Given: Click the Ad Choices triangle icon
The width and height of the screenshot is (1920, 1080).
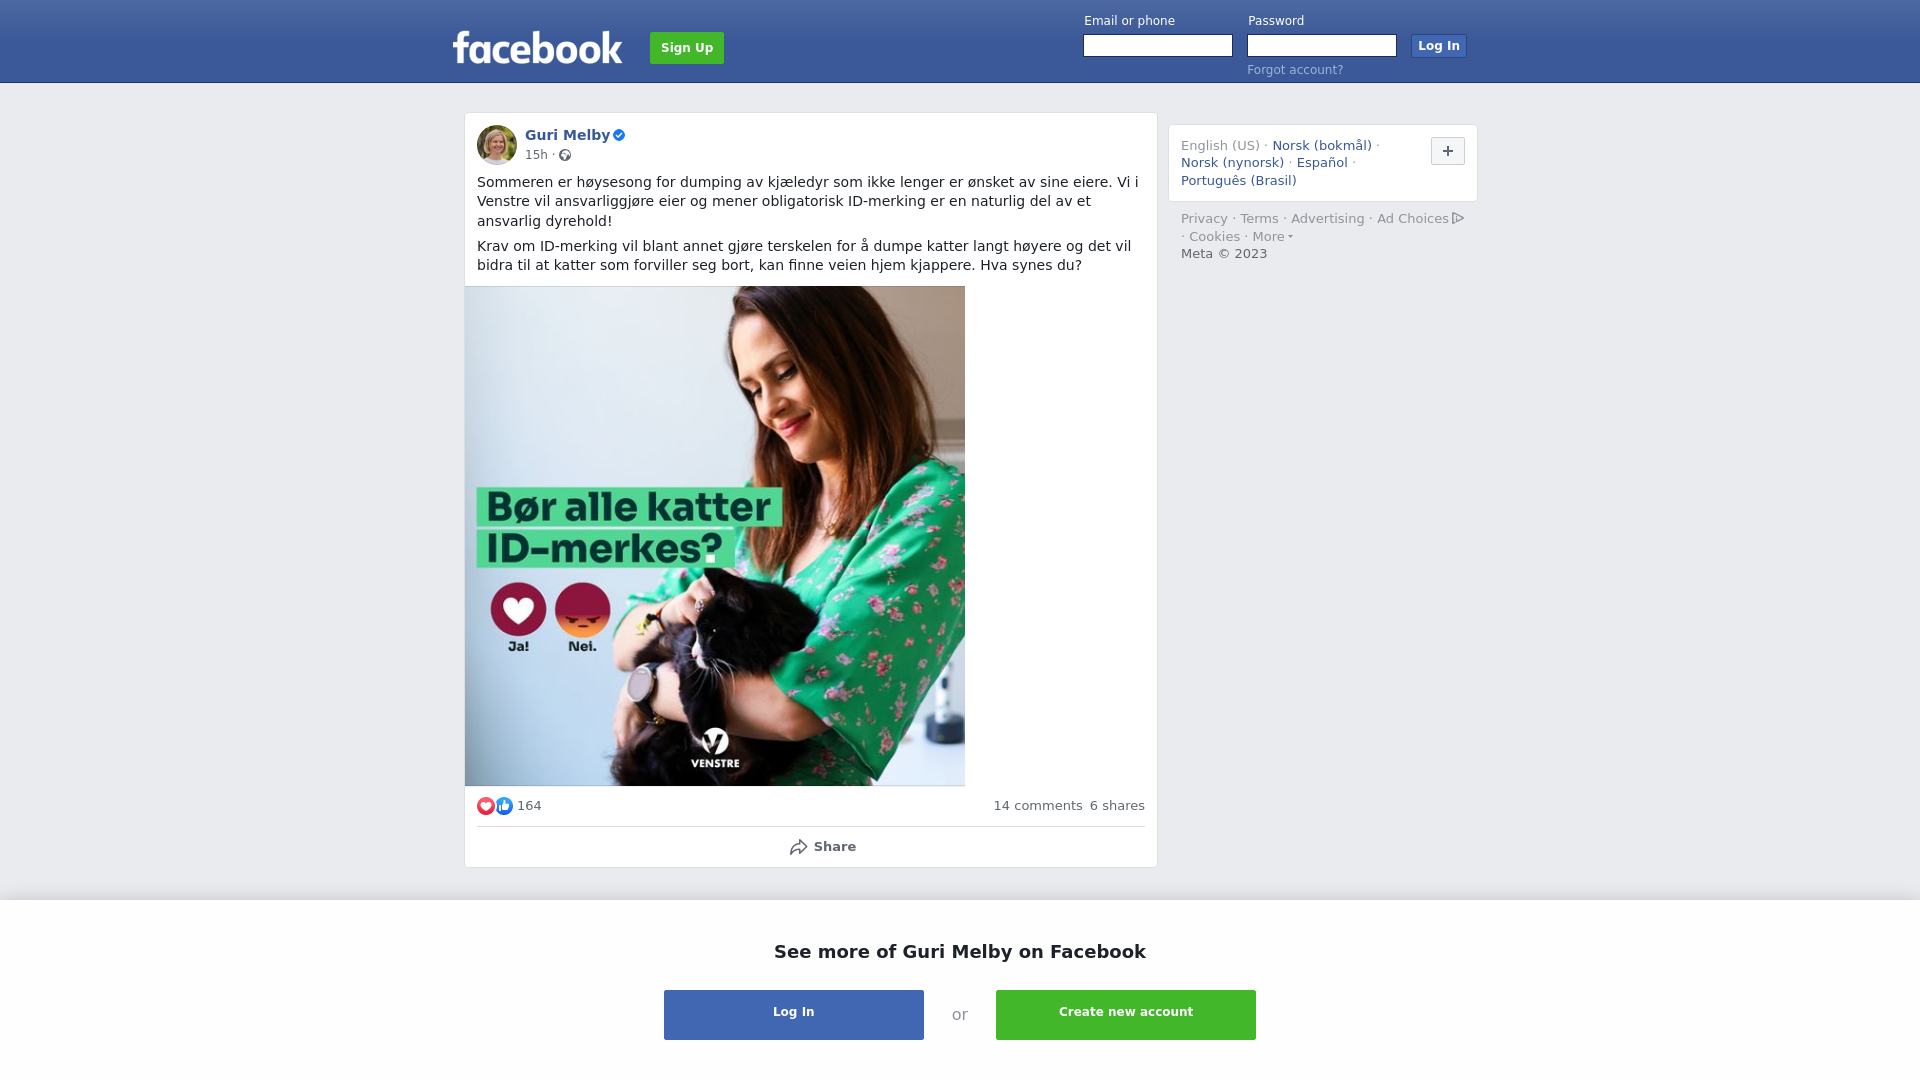Looking at the screenshot, I should [x=1458, y=218].
